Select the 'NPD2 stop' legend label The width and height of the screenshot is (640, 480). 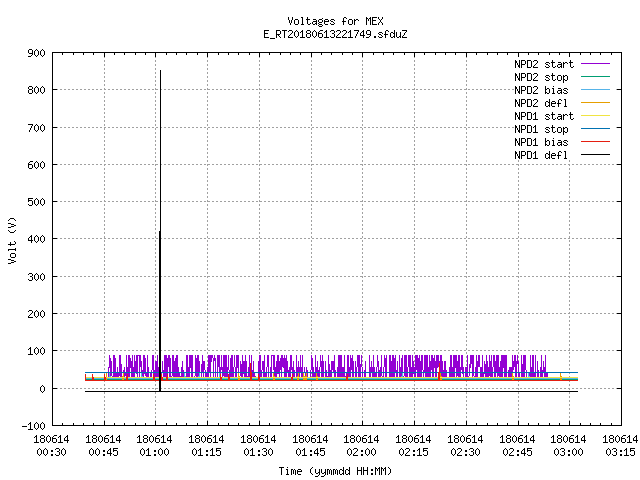(541, 77)
